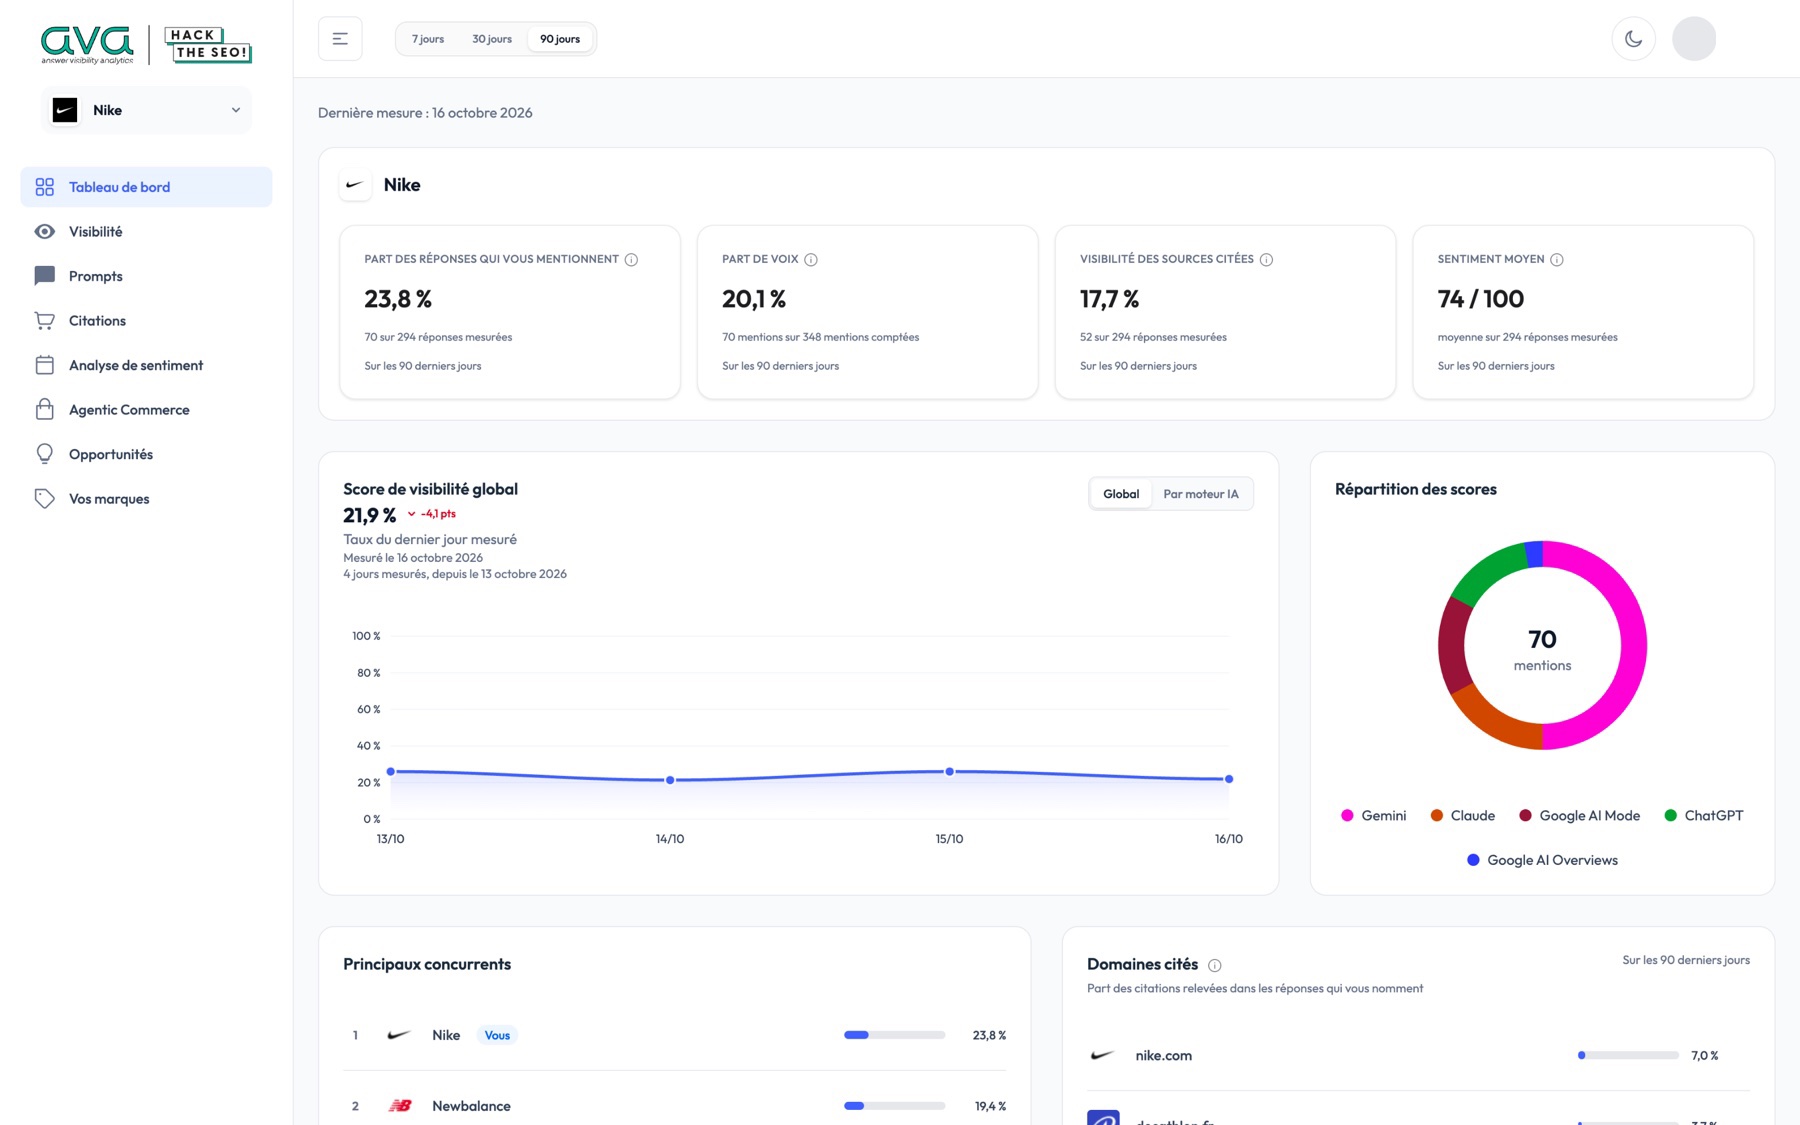Viewport: 1800px width, 1125px height.
Task: Switch chart to Par moteur IA
Action: 1201,494
